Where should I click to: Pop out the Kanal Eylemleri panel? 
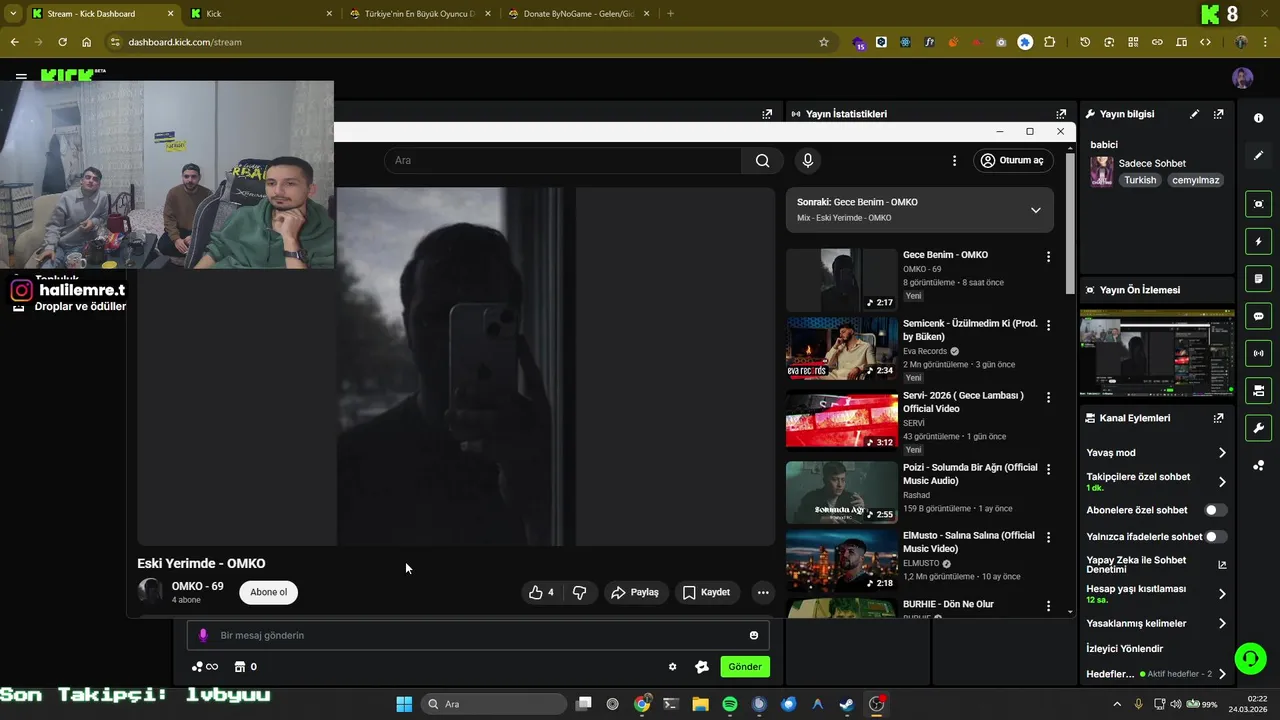coord(1218,418)
